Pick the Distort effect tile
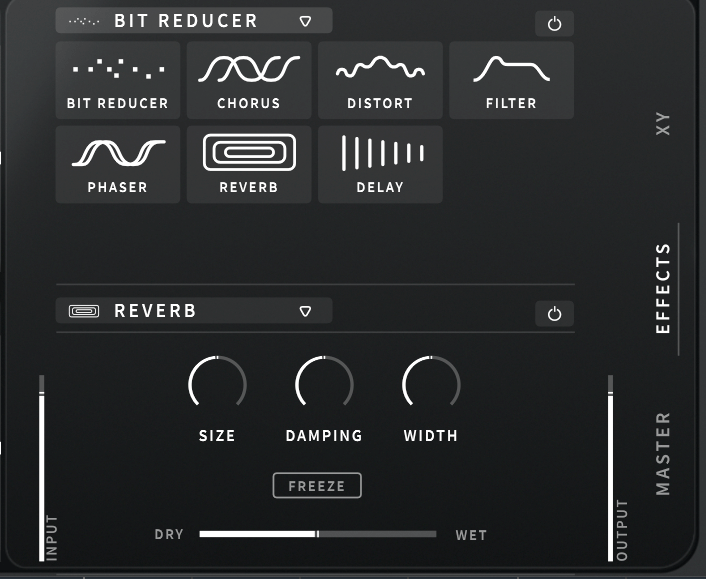The width and height of the screenshot is (706, 579). (x=380, y=79)
